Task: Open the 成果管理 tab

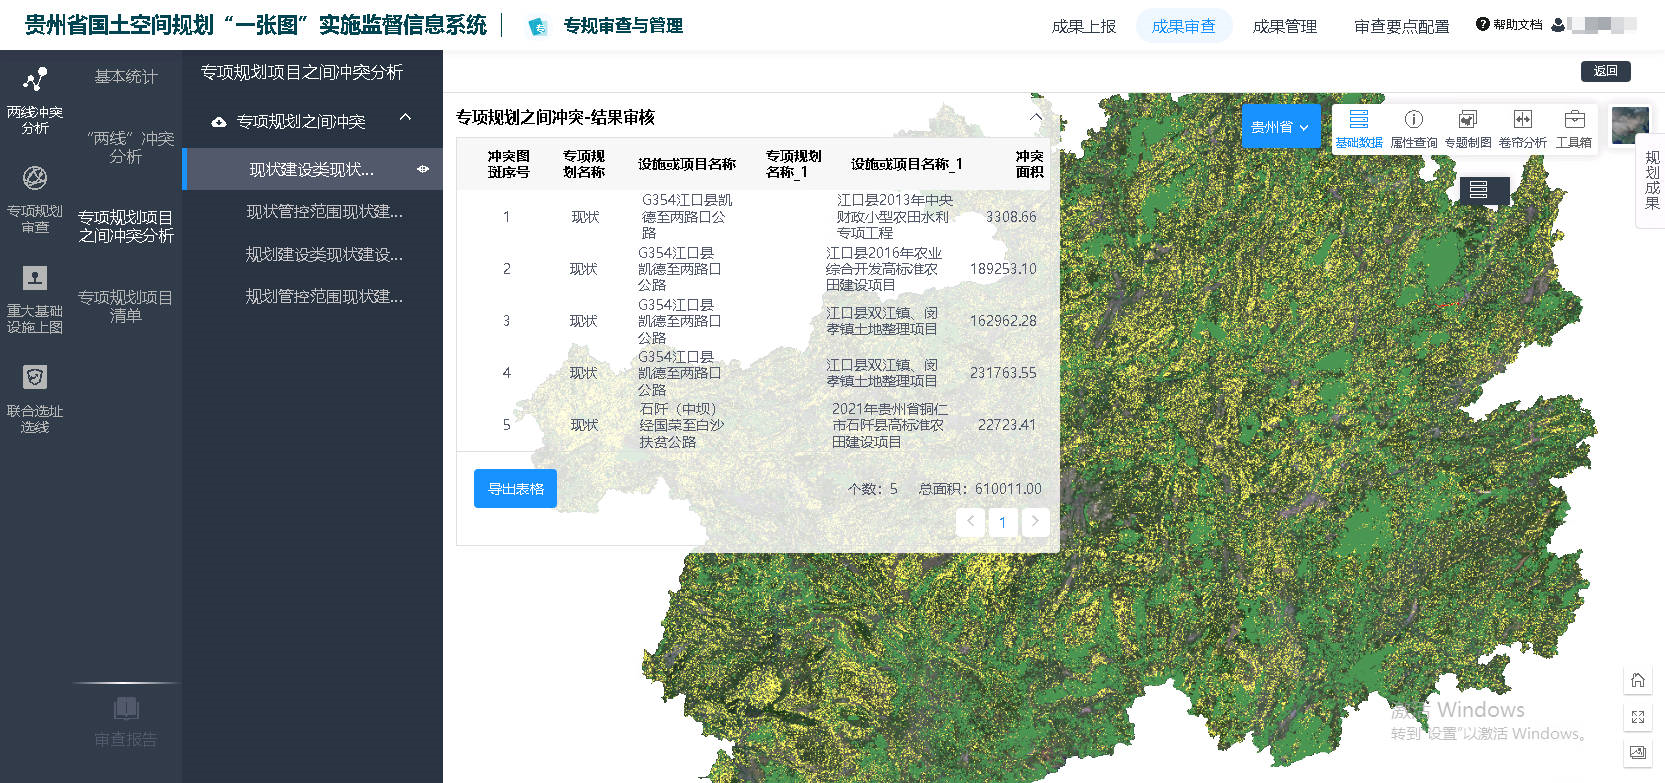Action: (1284, 26)
